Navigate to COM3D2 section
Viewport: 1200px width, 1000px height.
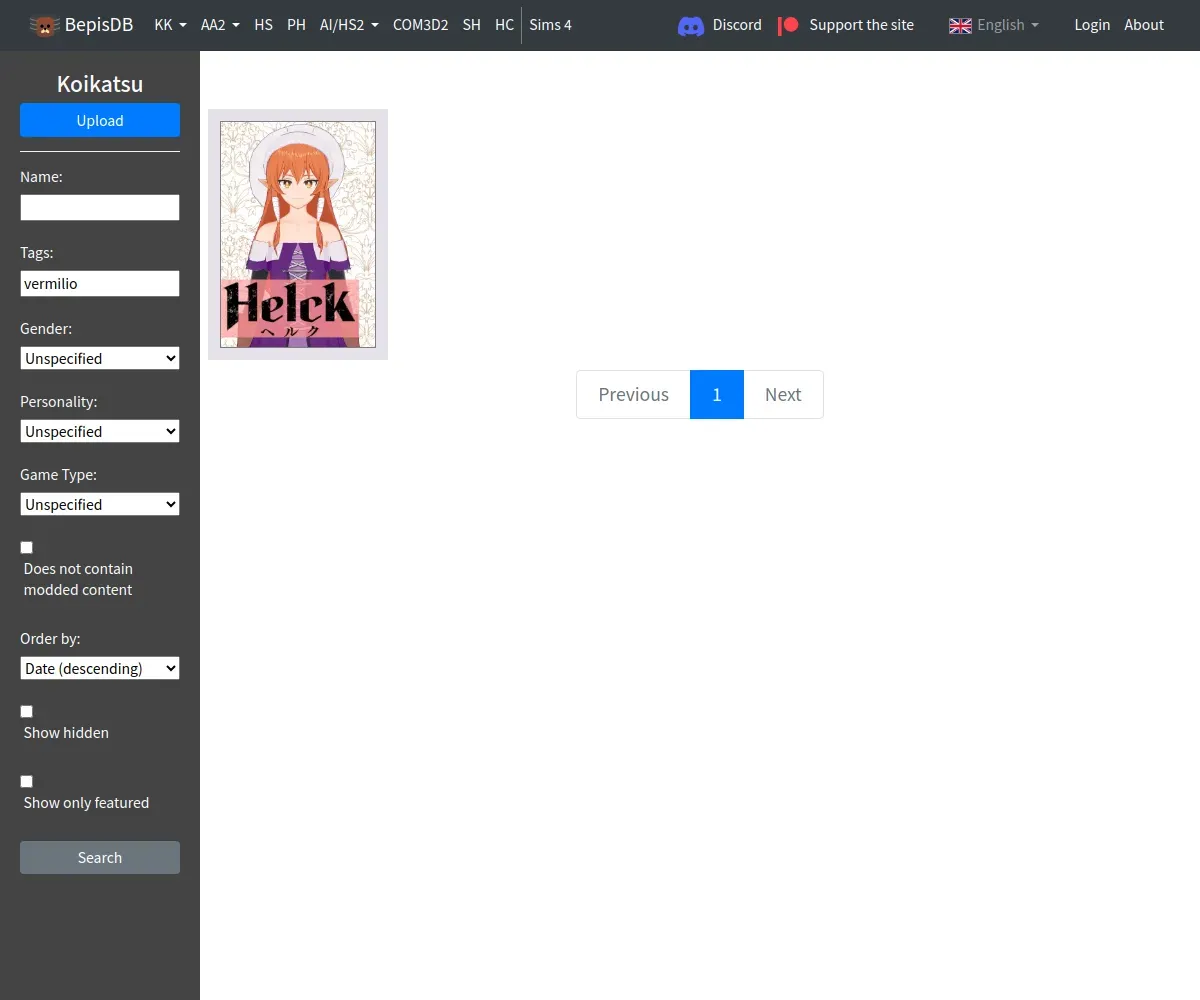tap(420, 25)
